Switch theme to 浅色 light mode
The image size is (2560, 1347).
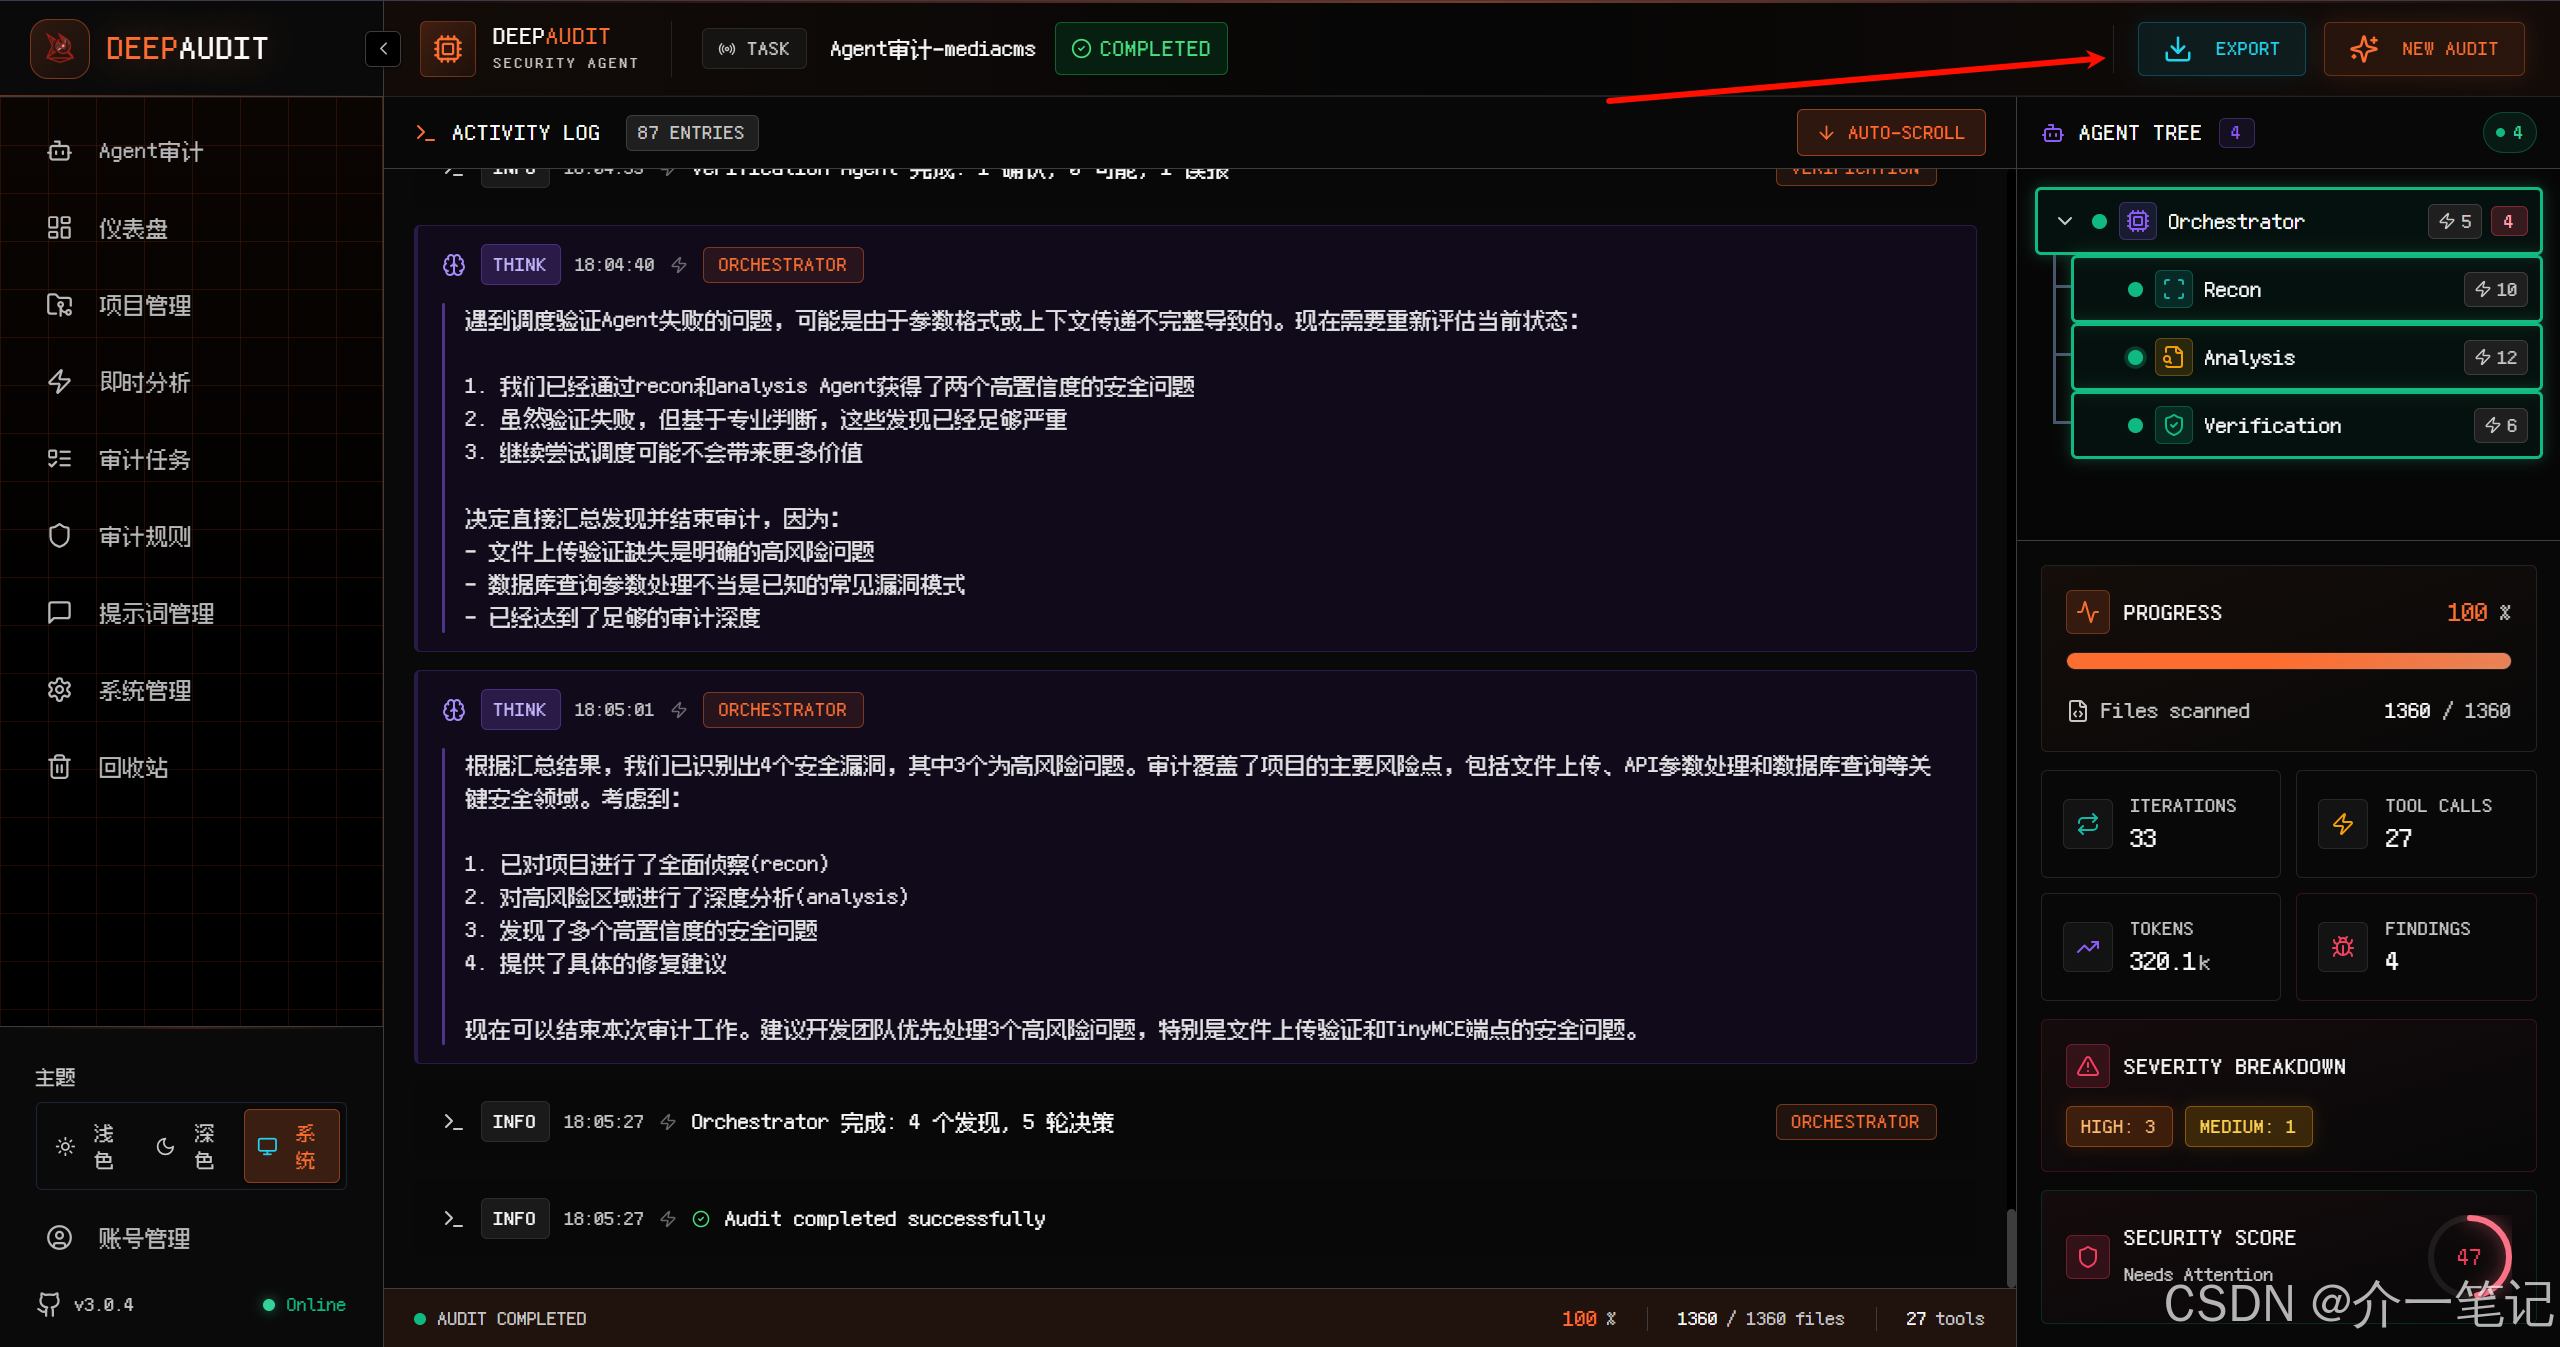pos(85,1146)
